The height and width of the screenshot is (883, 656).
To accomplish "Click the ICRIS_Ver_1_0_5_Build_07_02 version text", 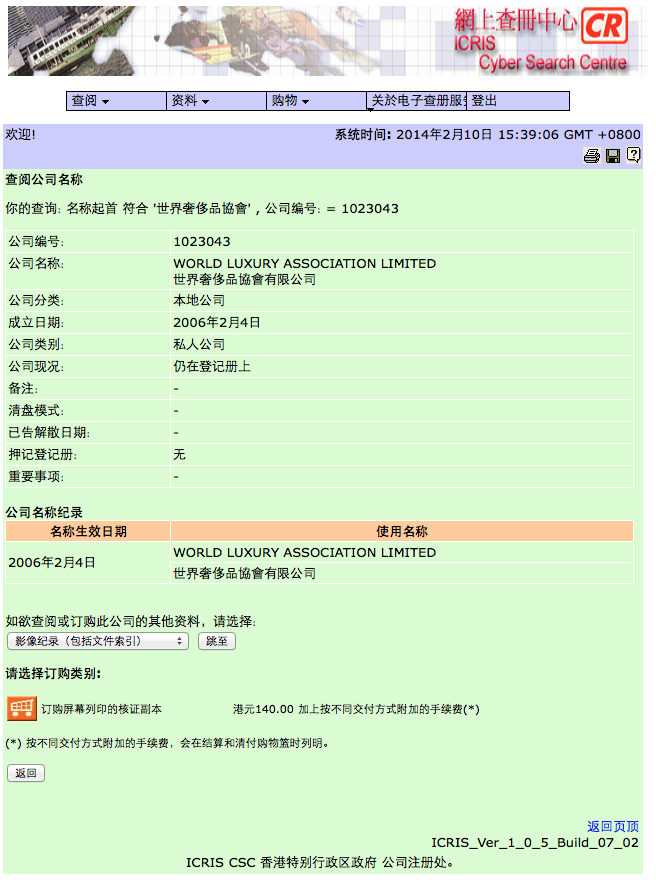I will pyautogui.click(x=535, y=842).
